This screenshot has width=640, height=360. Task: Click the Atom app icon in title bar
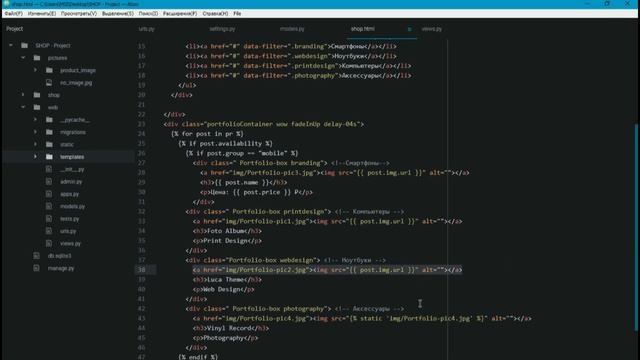(6, 4)
